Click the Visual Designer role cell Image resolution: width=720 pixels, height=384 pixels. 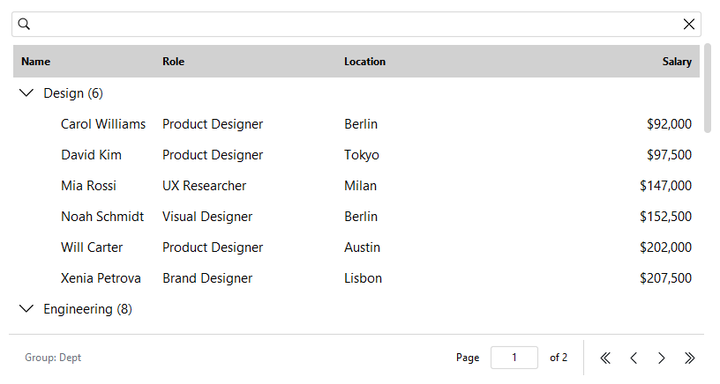[207, 216]
